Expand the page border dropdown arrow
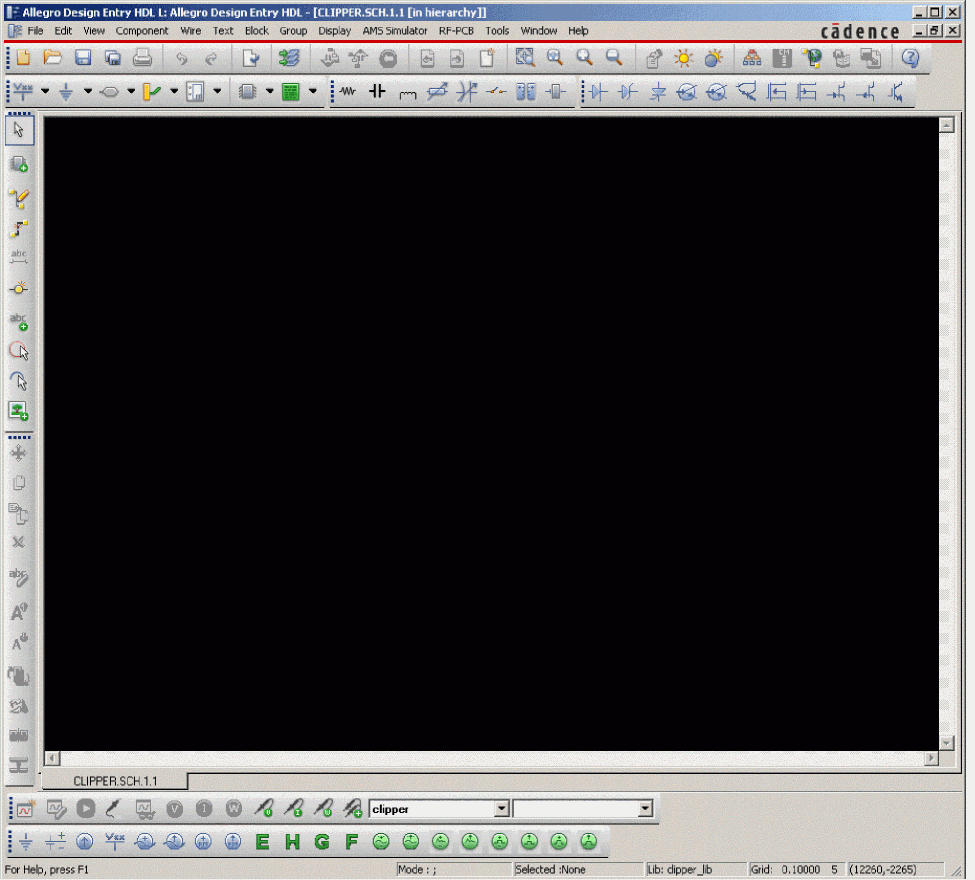Viewport: 975px width, 880px height. (x=217, y=91)
